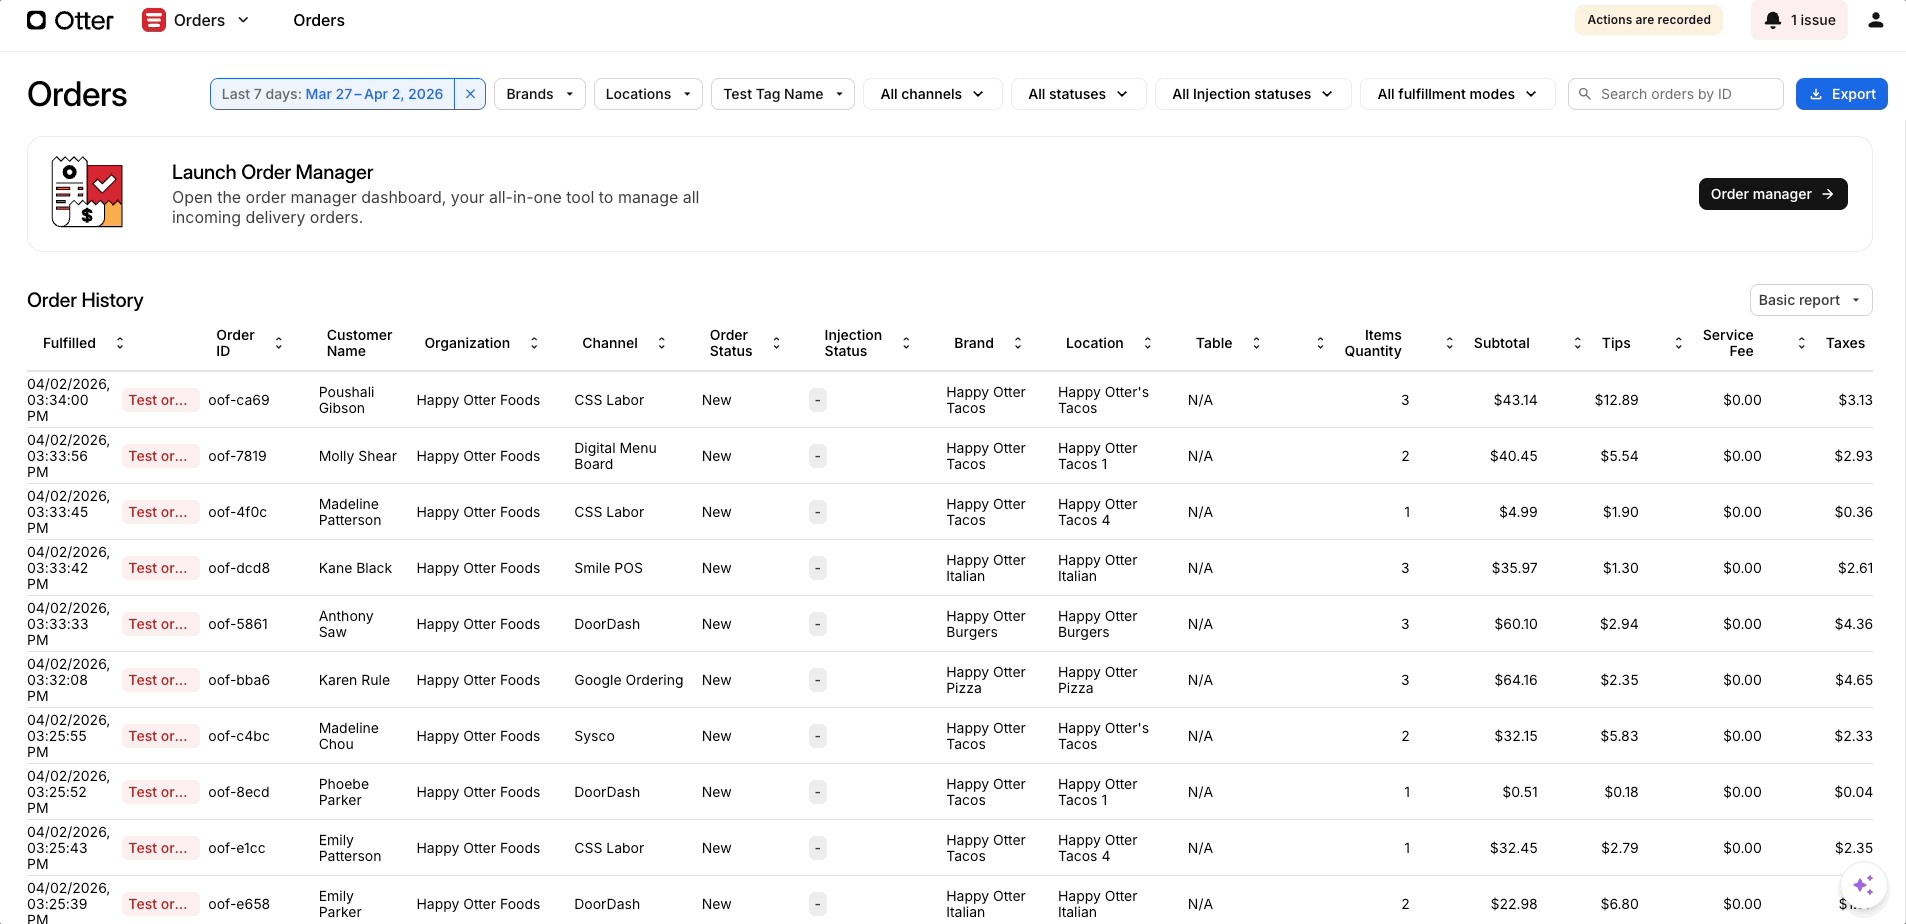Open the Basic report selector
Screen dimensions: 1906x924
pos(1810,300)
